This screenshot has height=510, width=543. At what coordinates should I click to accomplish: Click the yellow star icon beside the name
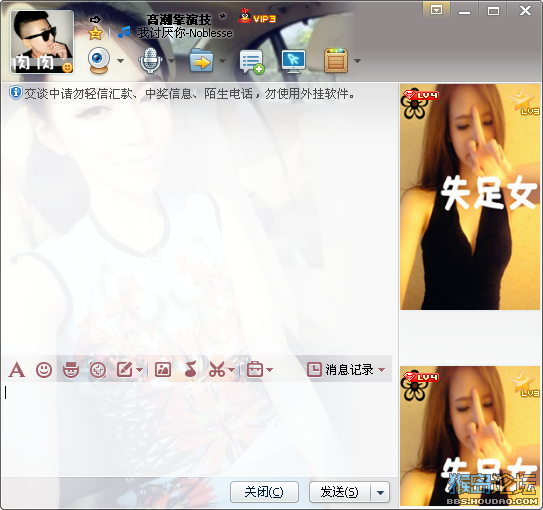(x=95, y=33)
